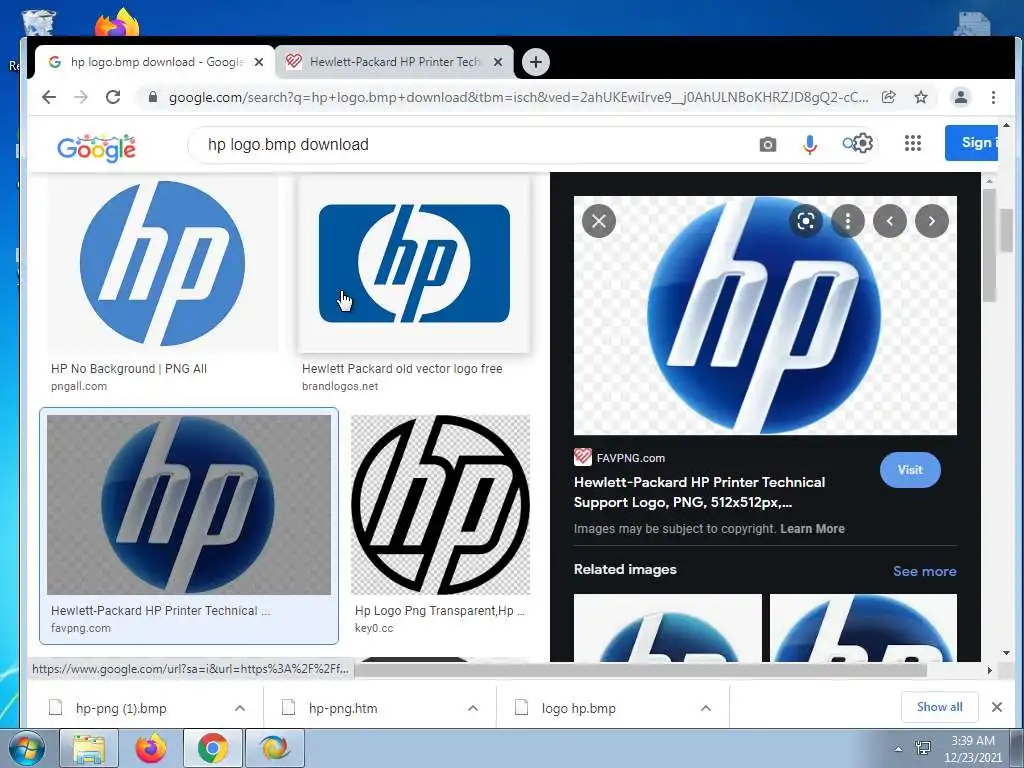
Task: Open Windows Explorer from taskbar
Action: point(89,748)
